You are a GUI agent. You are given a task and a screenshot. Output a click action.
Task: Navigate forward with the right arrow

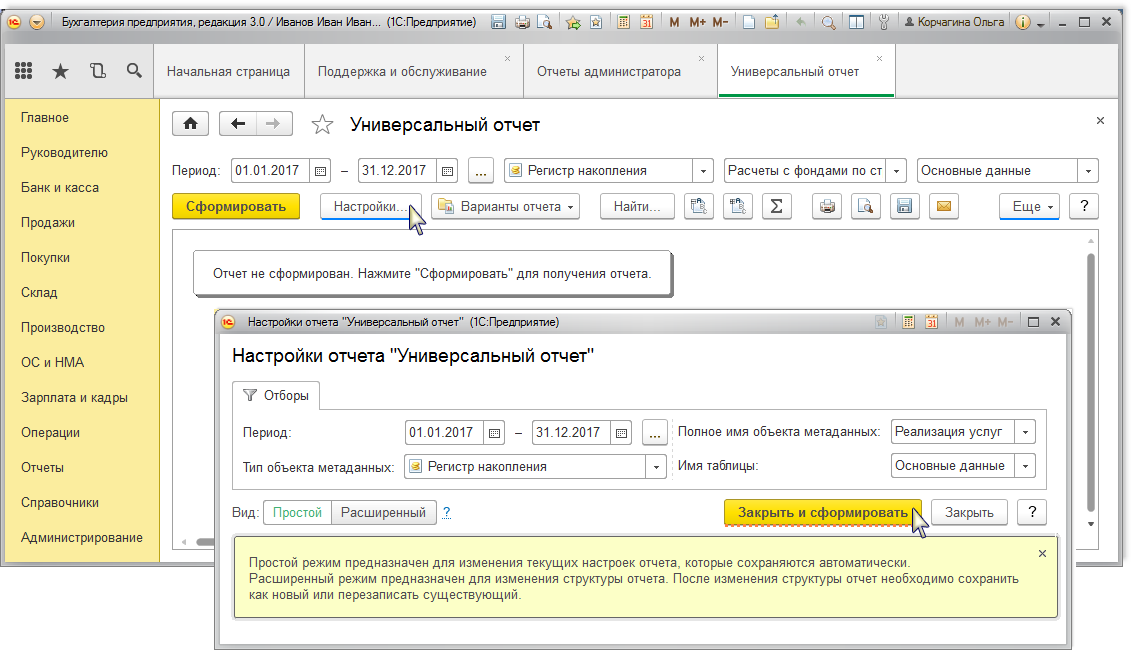tap(273, 124)
